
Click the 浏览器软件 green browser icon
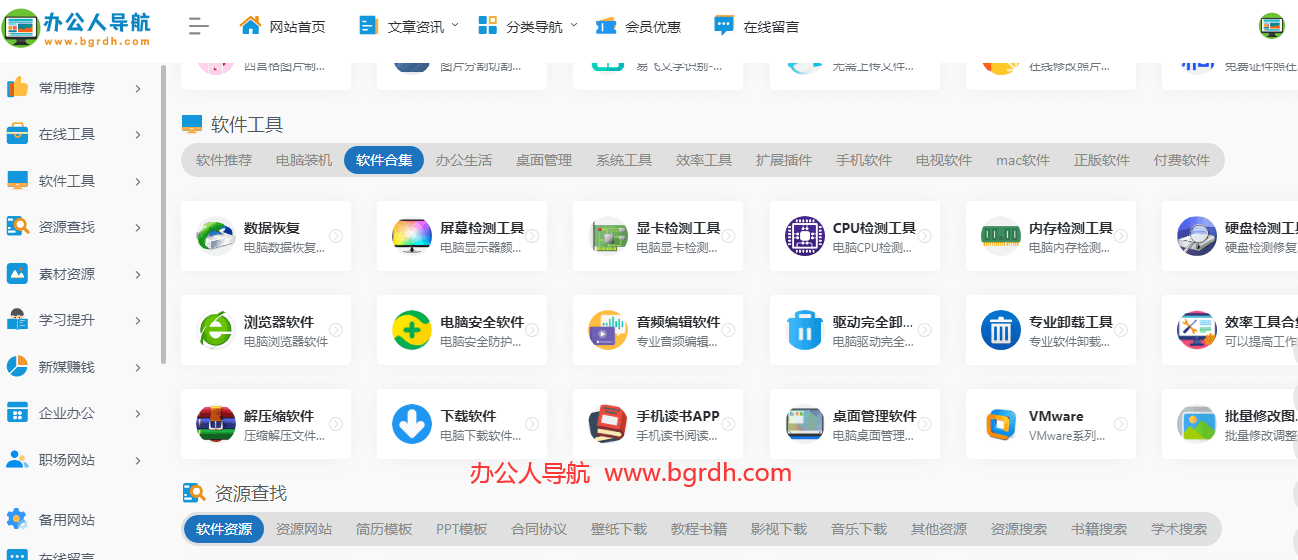(x=215, y=330)
